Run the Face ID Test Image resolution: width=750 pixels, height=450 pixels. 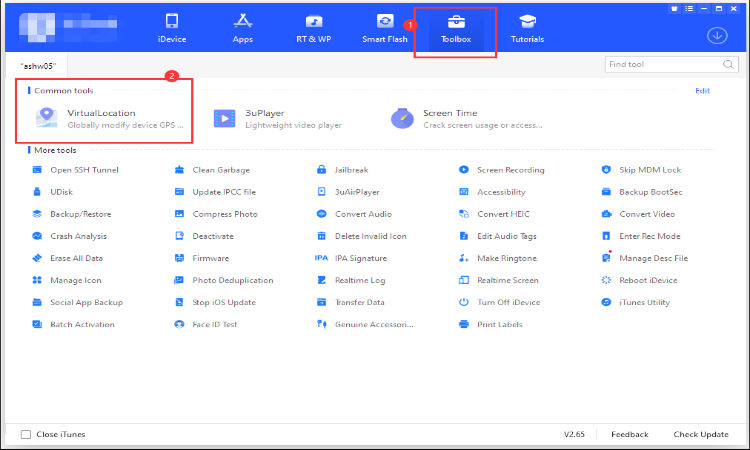point(206,324)
